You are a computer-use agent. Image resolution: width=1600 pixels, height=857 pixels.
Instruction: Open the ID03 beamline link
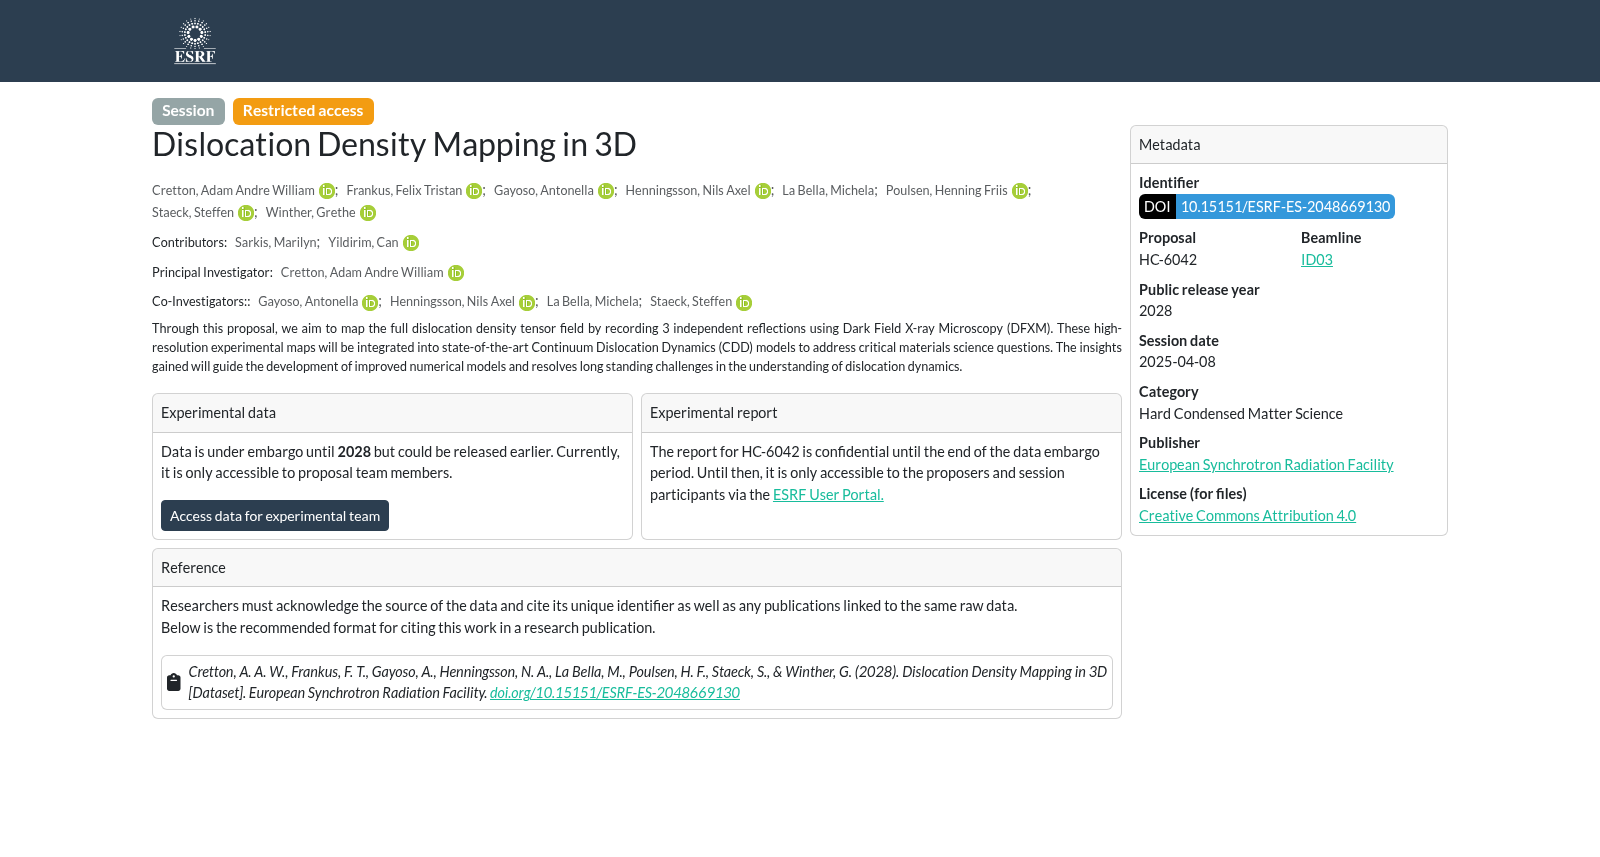[1317, 260]
